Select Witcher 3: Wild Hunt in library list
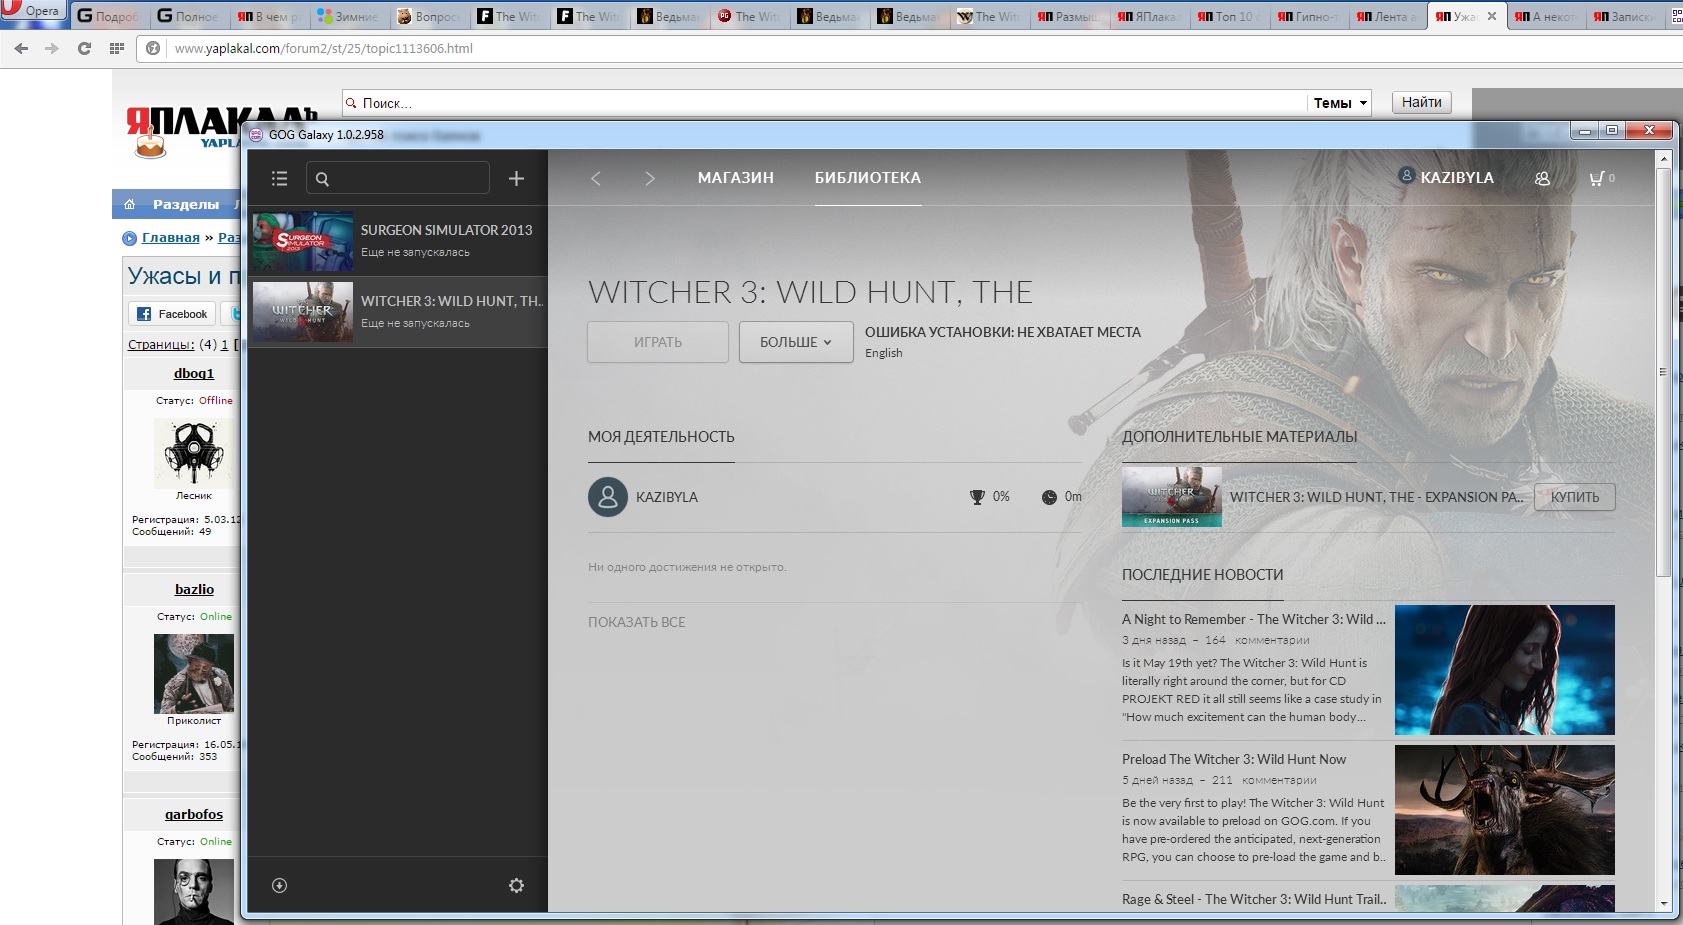 (398, 312)
